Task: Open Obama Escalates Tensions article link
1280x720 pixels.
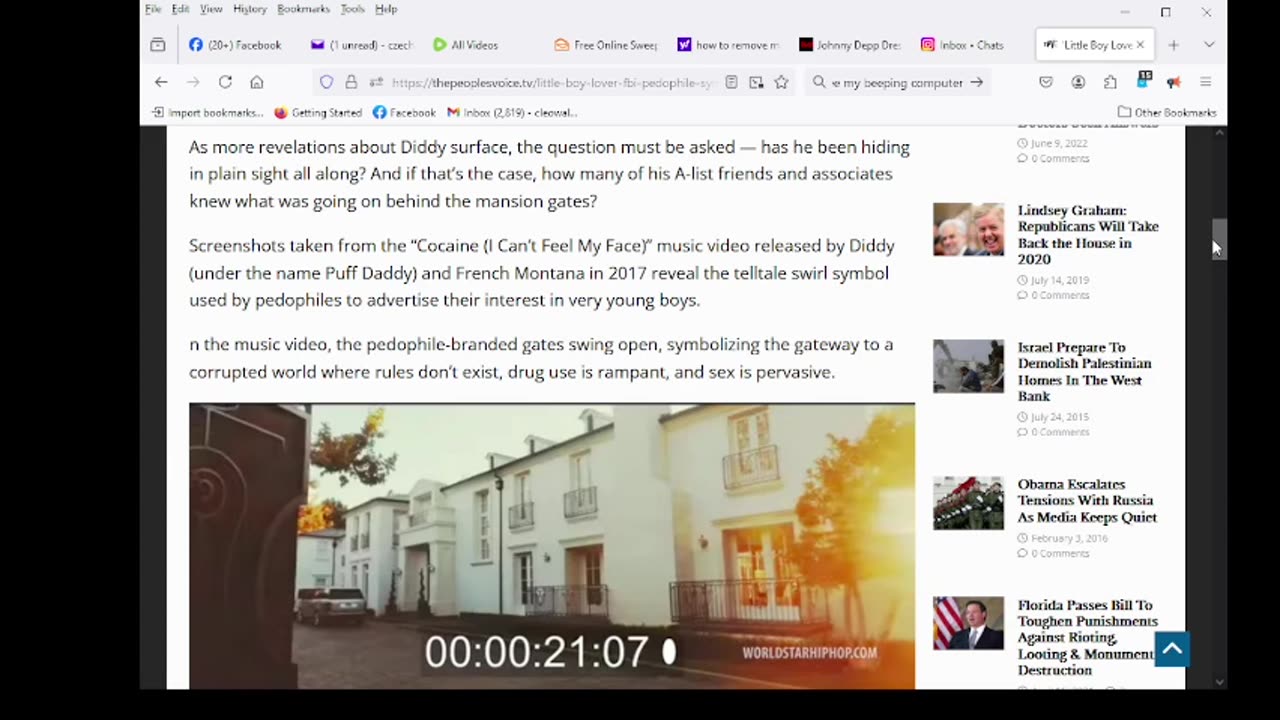Action: coord(1087,500)
